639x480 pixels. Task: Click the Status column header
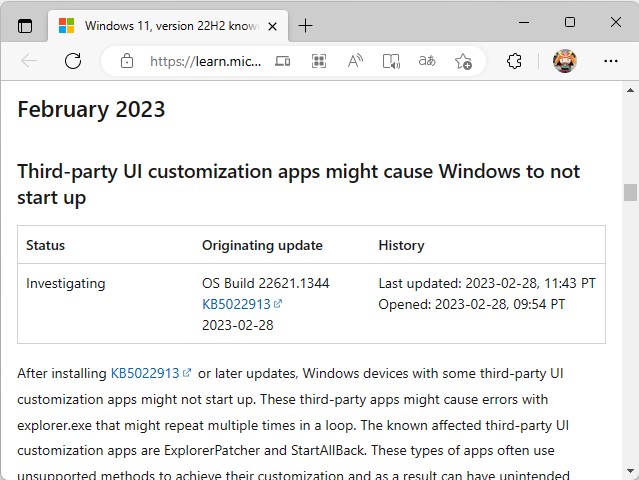click(x=45, y=245)
